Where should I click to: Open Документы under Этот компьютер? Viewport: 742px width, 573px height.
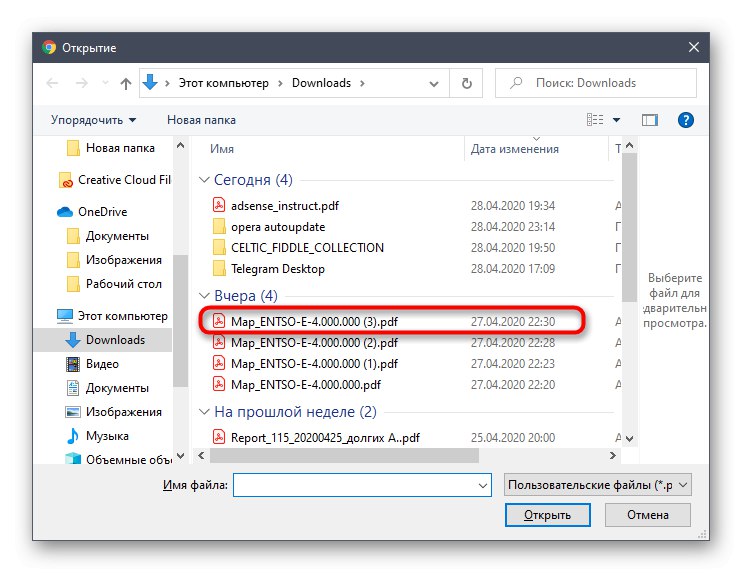tap(108, 388)
